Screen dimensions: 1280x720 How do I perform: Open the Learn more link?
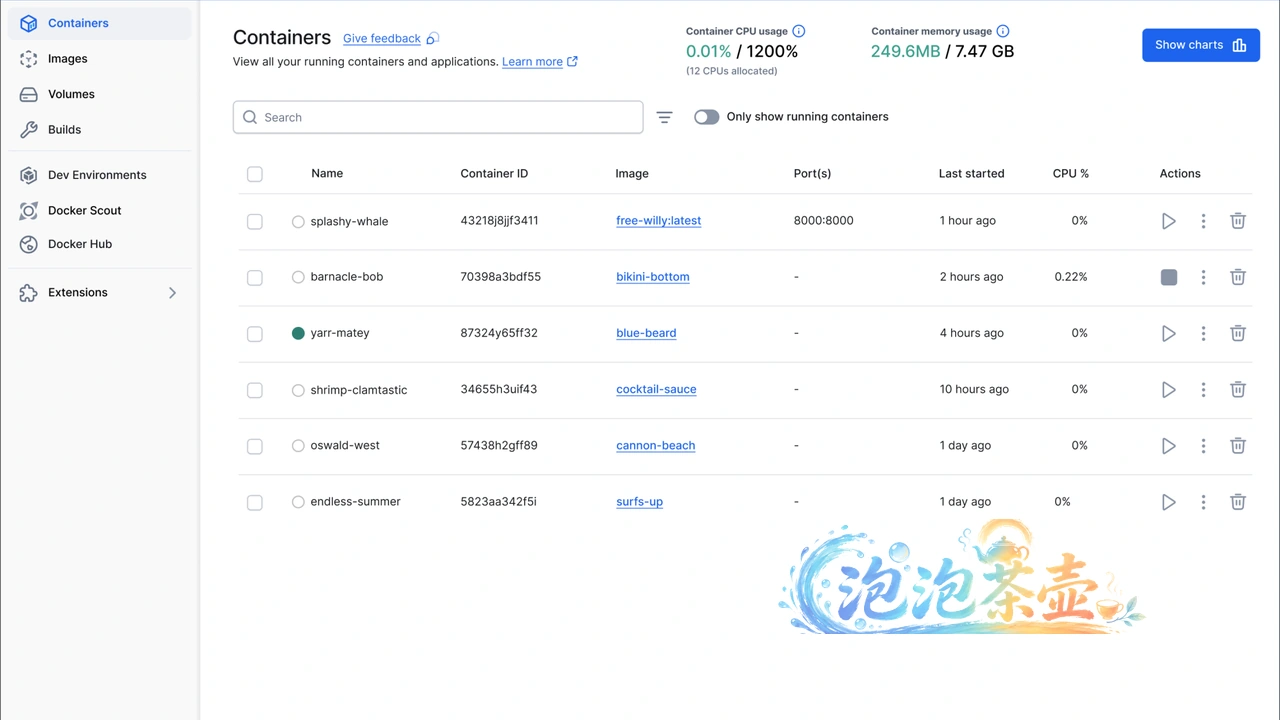532,62
